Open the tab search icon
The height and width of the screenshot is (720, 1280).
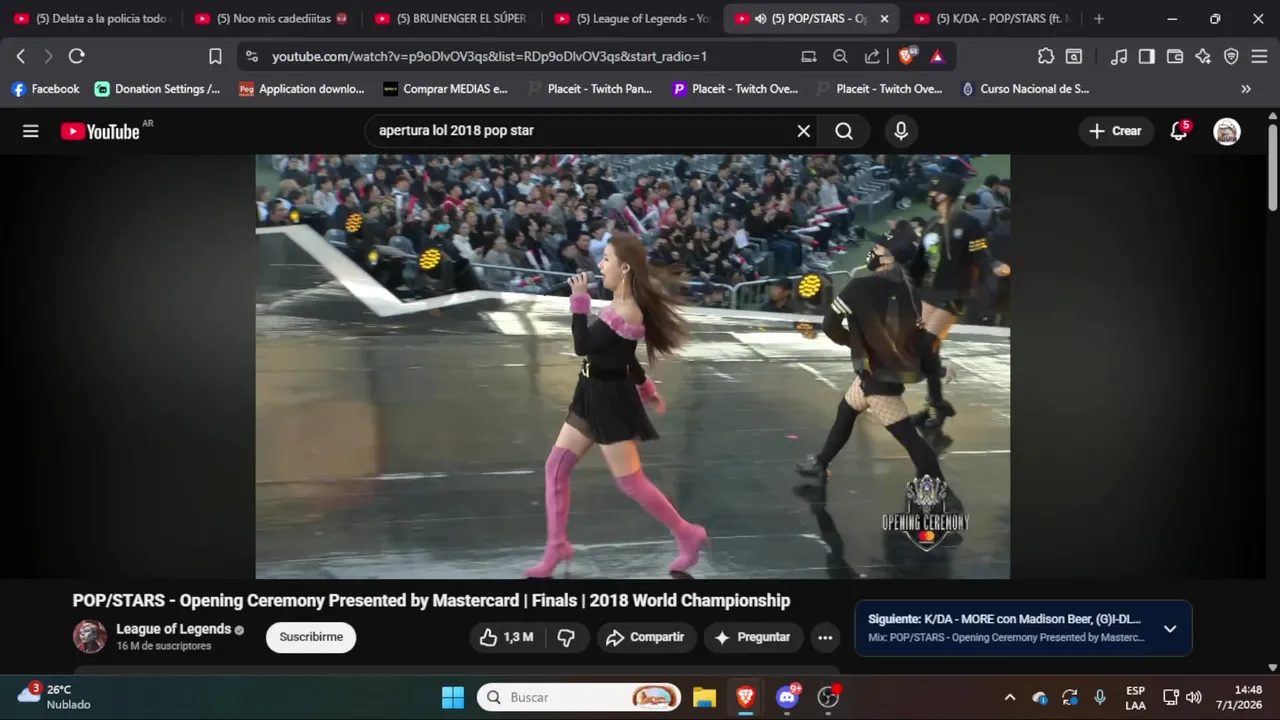point(1074,56)
